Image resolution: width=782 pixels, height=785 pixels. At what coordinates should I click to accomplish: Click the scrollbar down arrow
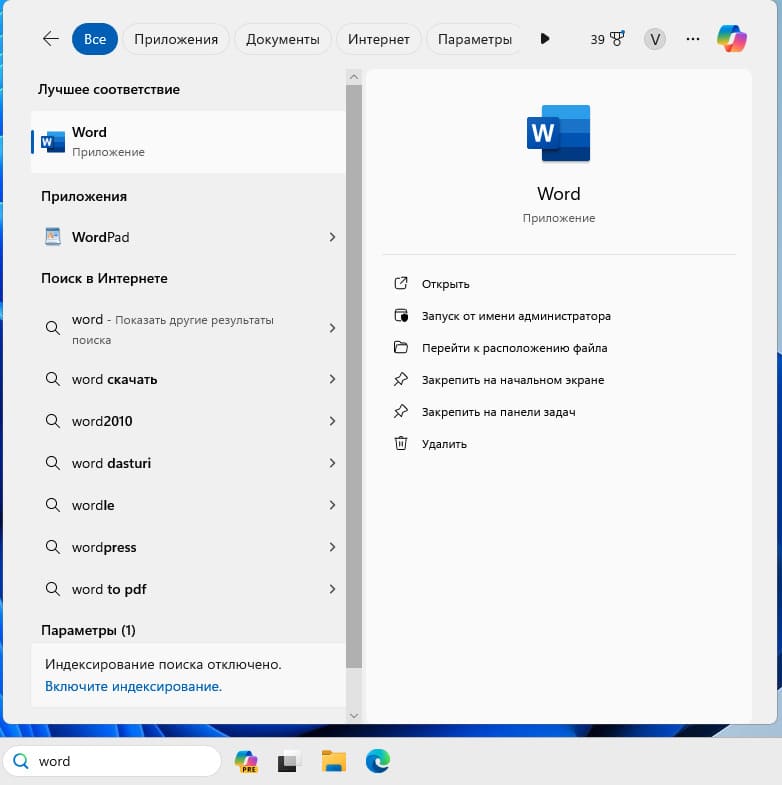(354, 716)
